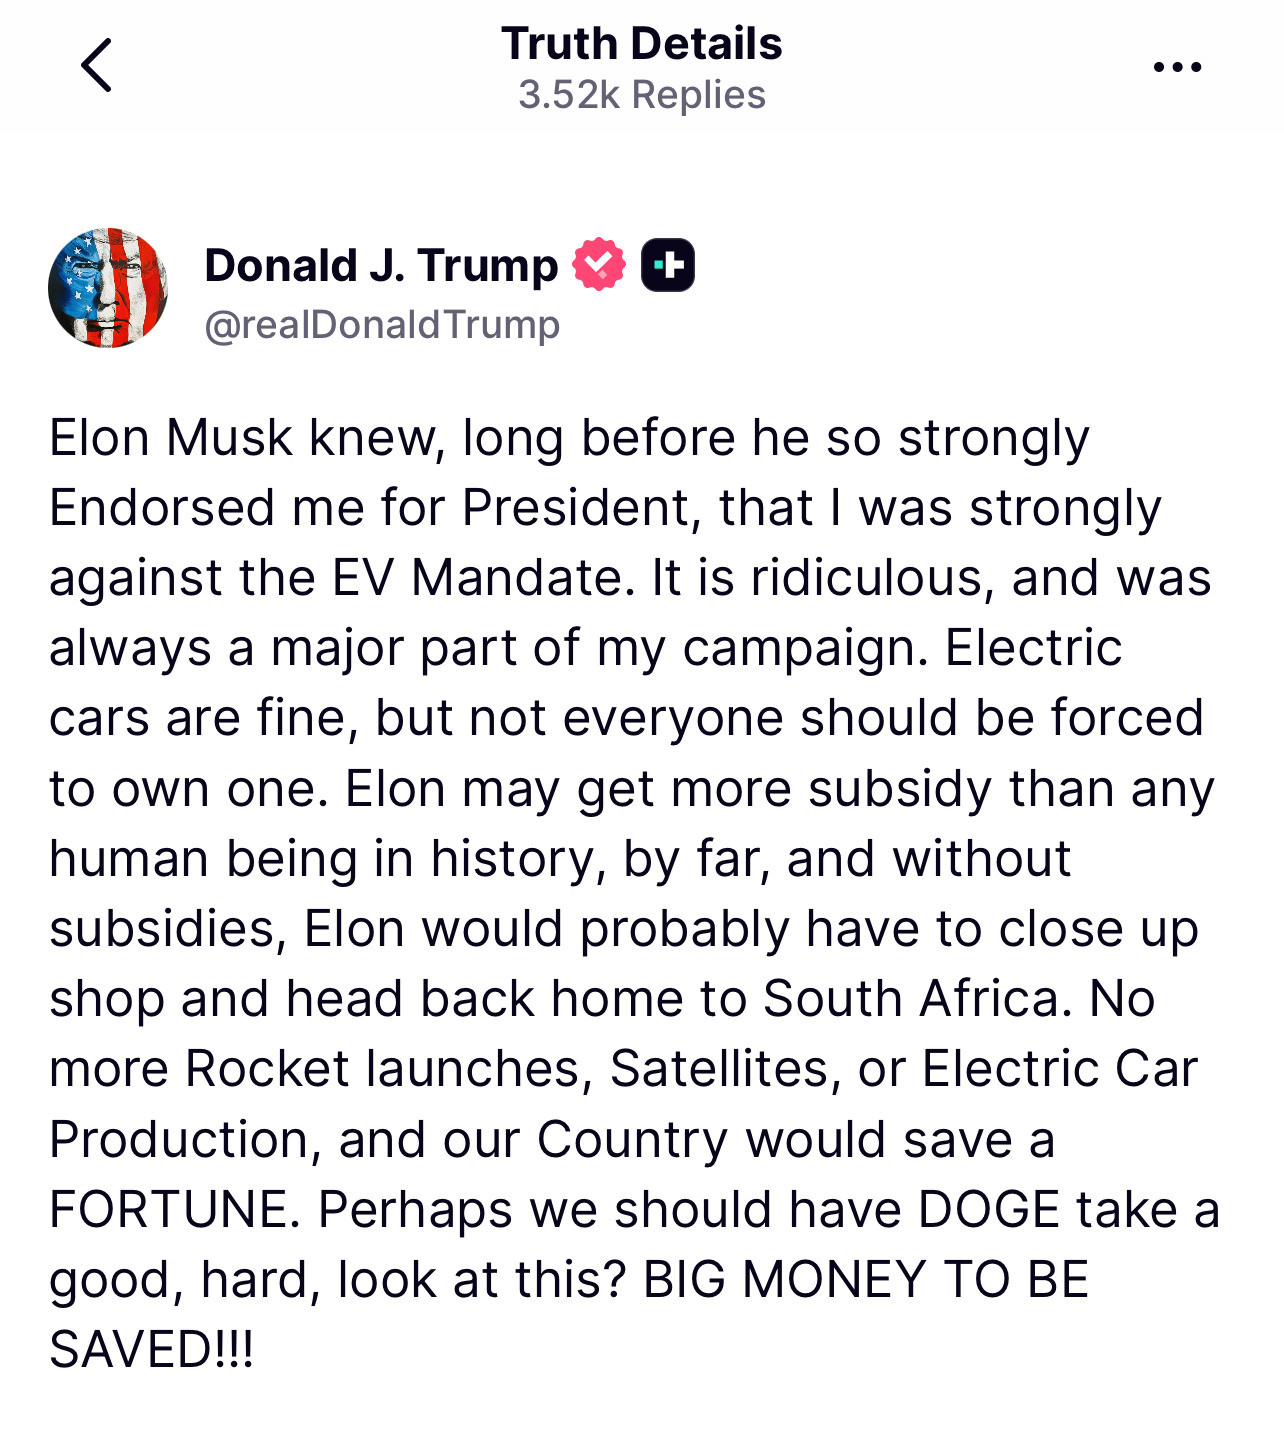Tap "Rocket launches" in the post body

(x=383, y=1068)
